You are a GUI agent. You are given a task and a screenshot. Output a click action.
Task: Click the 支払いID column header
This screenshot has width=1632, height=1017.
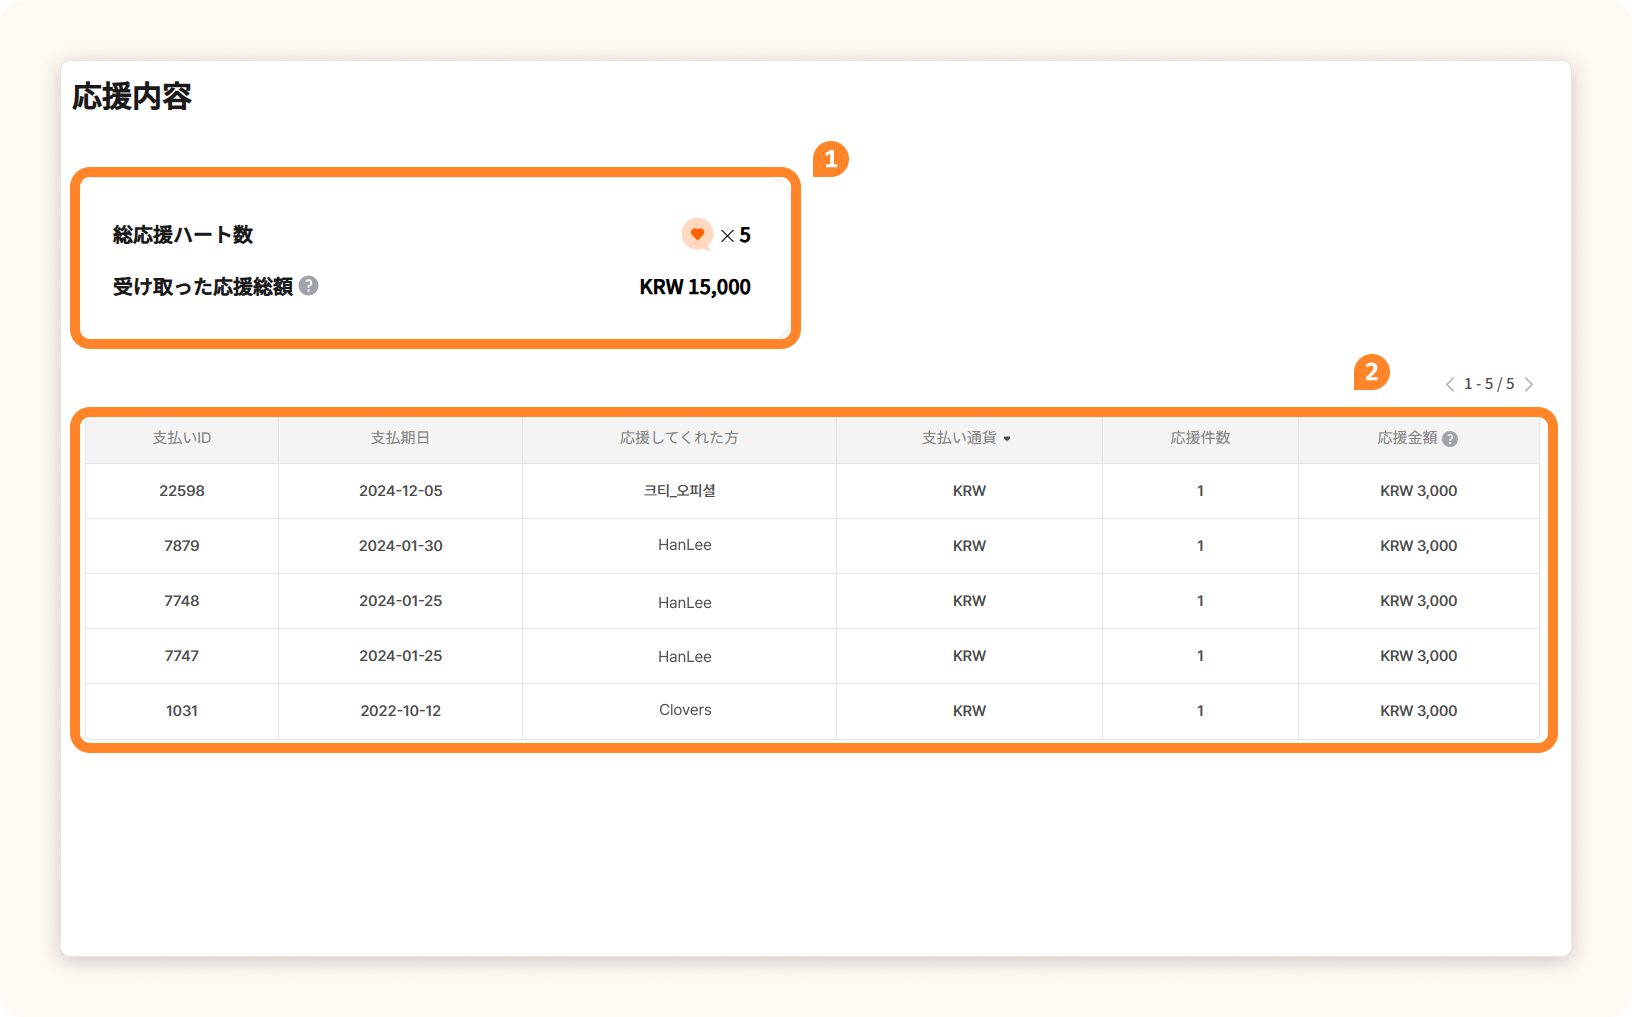pyautogui.click(x=182, y=438)
